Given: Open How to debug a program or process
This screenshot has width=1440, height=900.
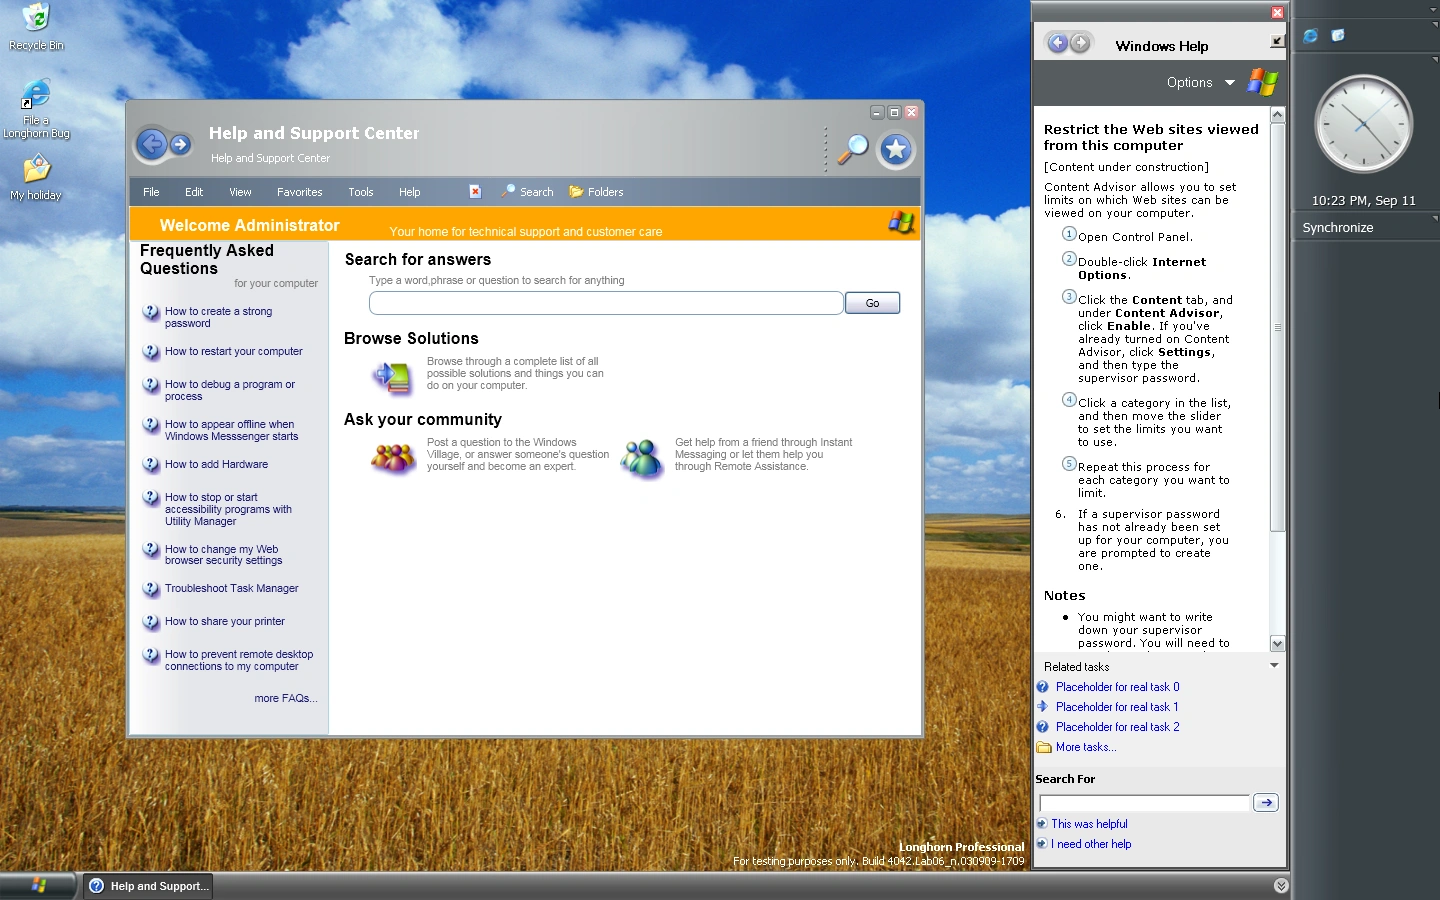Looking at the screenshot, I should pyautogui.click(x=230, y=390).
